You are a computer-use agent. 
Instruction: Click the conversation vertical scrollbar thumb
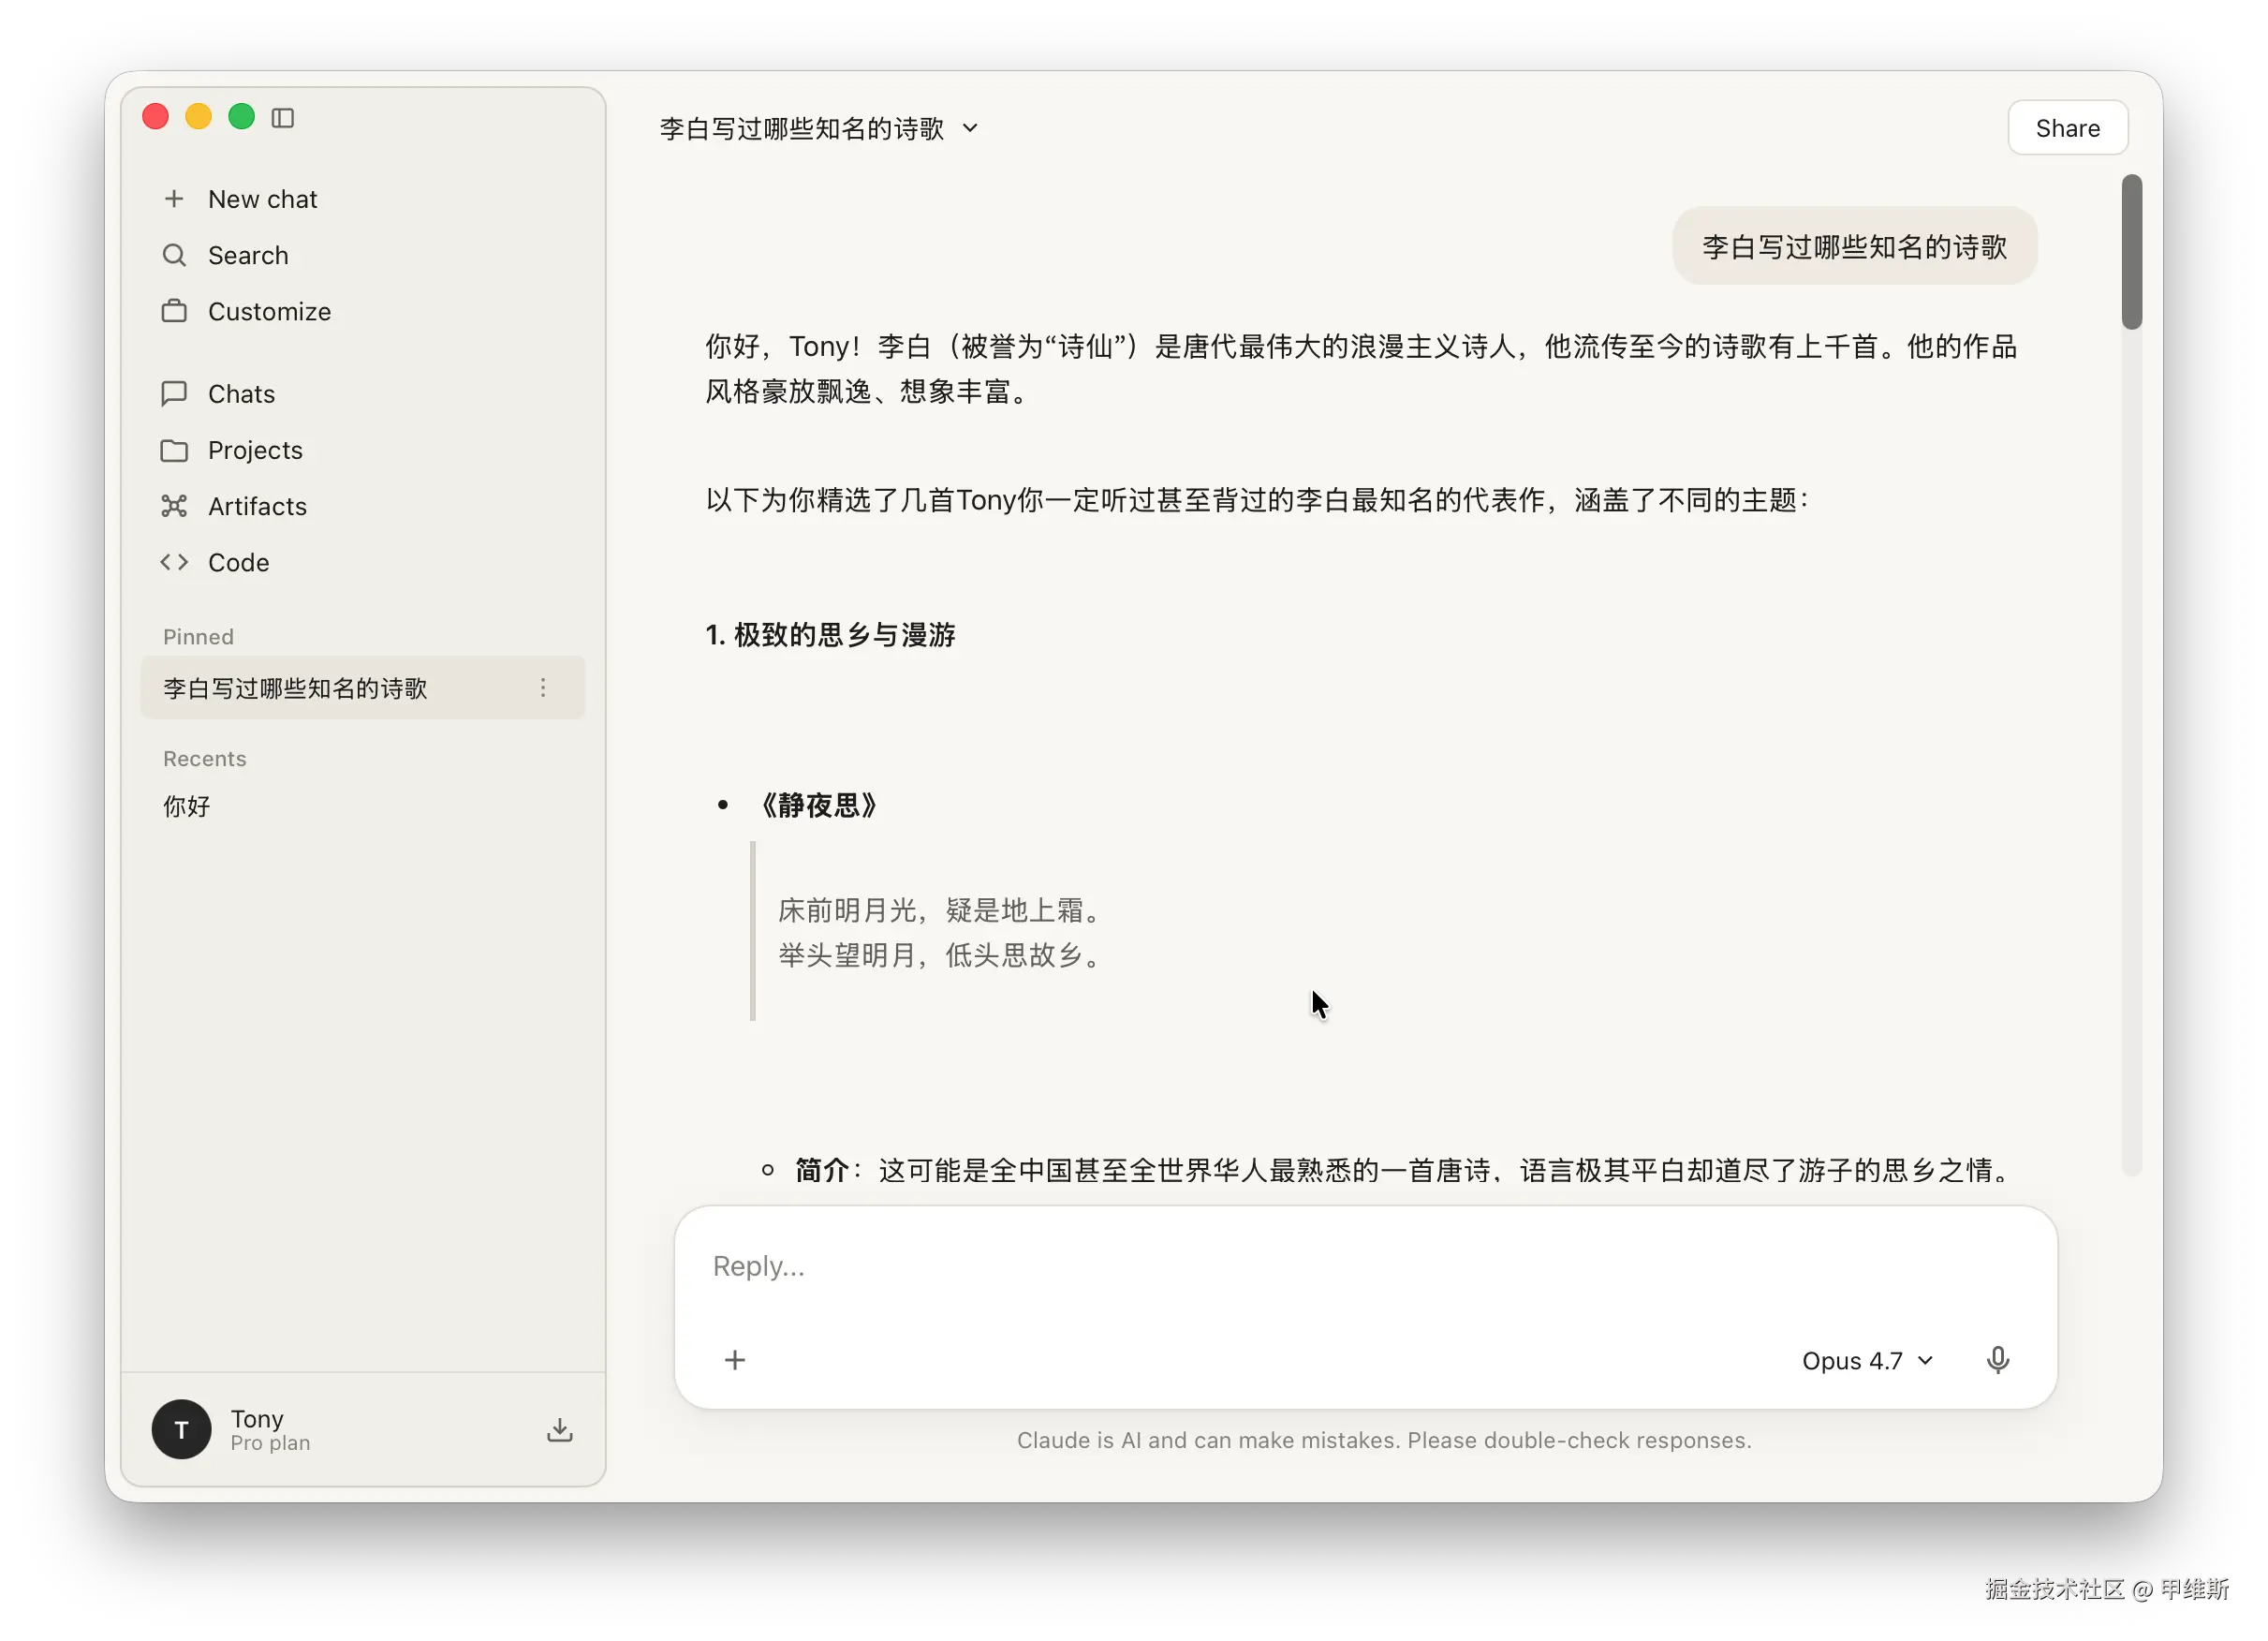2131,252
